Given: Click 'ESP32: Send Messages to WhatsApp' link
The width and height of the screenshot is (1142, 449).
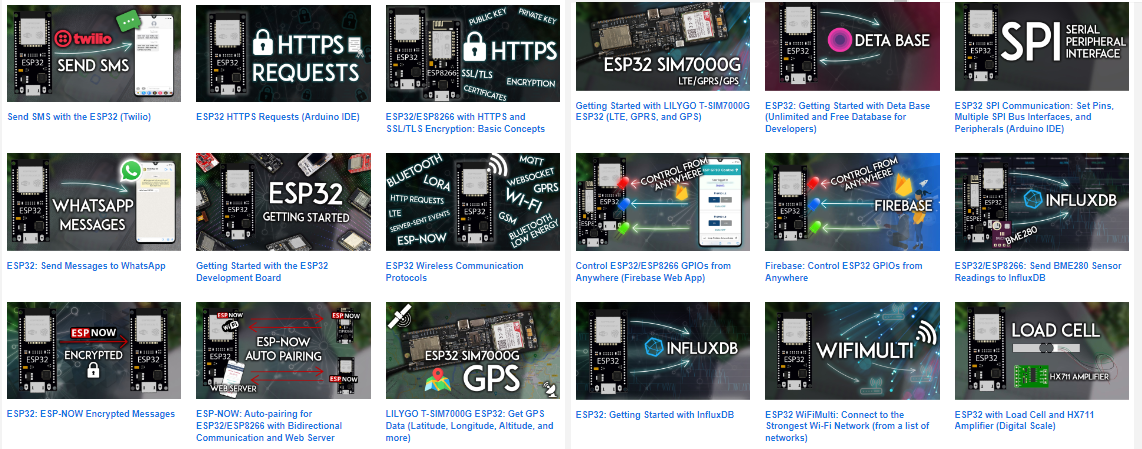Looking at the screenshot, I should point(86,266).
